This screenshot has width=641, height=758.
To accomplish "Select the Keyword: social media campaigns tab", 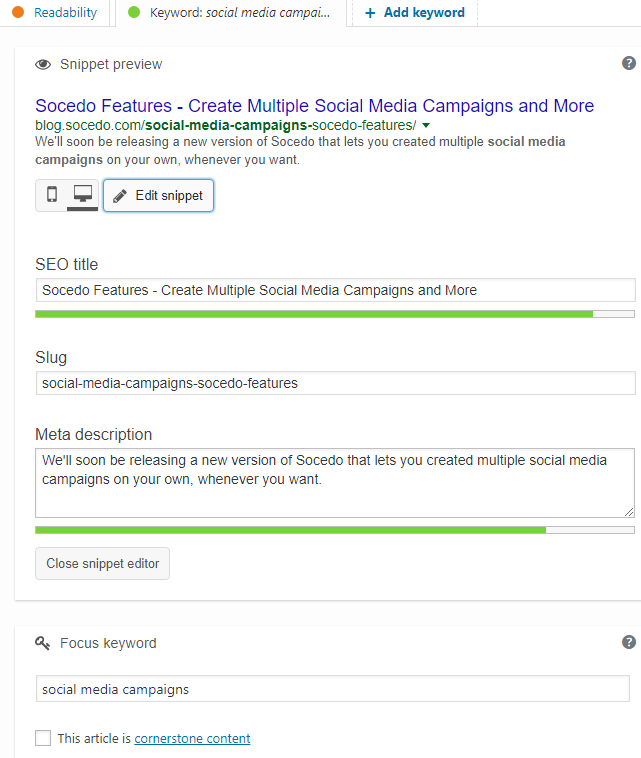I will [x=231, y=13].
